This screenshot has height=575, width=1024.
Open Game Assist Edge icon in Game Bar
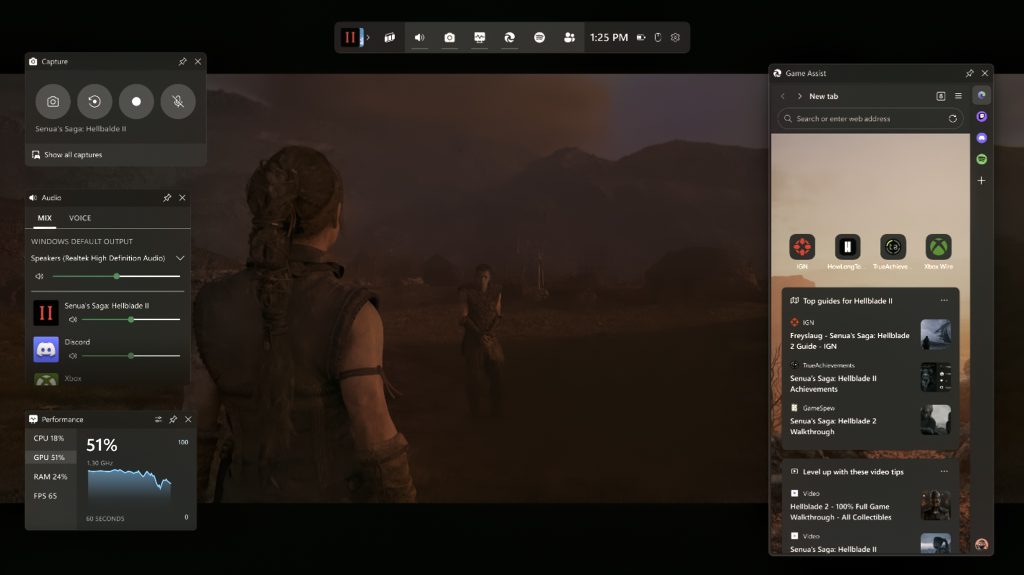tap(509, 37)
